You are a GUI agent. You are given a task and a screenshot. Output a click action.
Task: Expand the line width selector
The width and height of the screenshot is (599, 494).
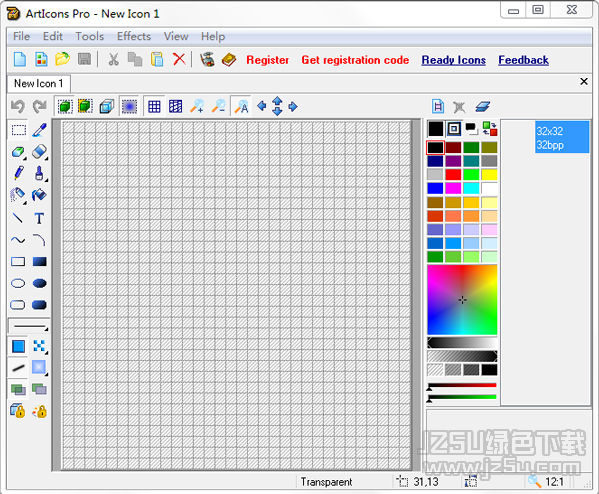pos(29,326)
